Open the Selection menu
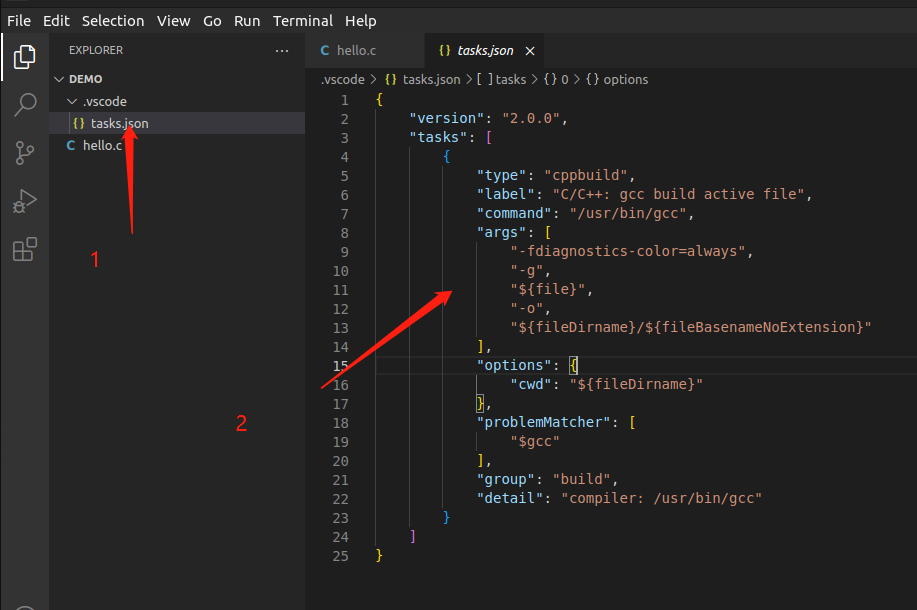 113,20
